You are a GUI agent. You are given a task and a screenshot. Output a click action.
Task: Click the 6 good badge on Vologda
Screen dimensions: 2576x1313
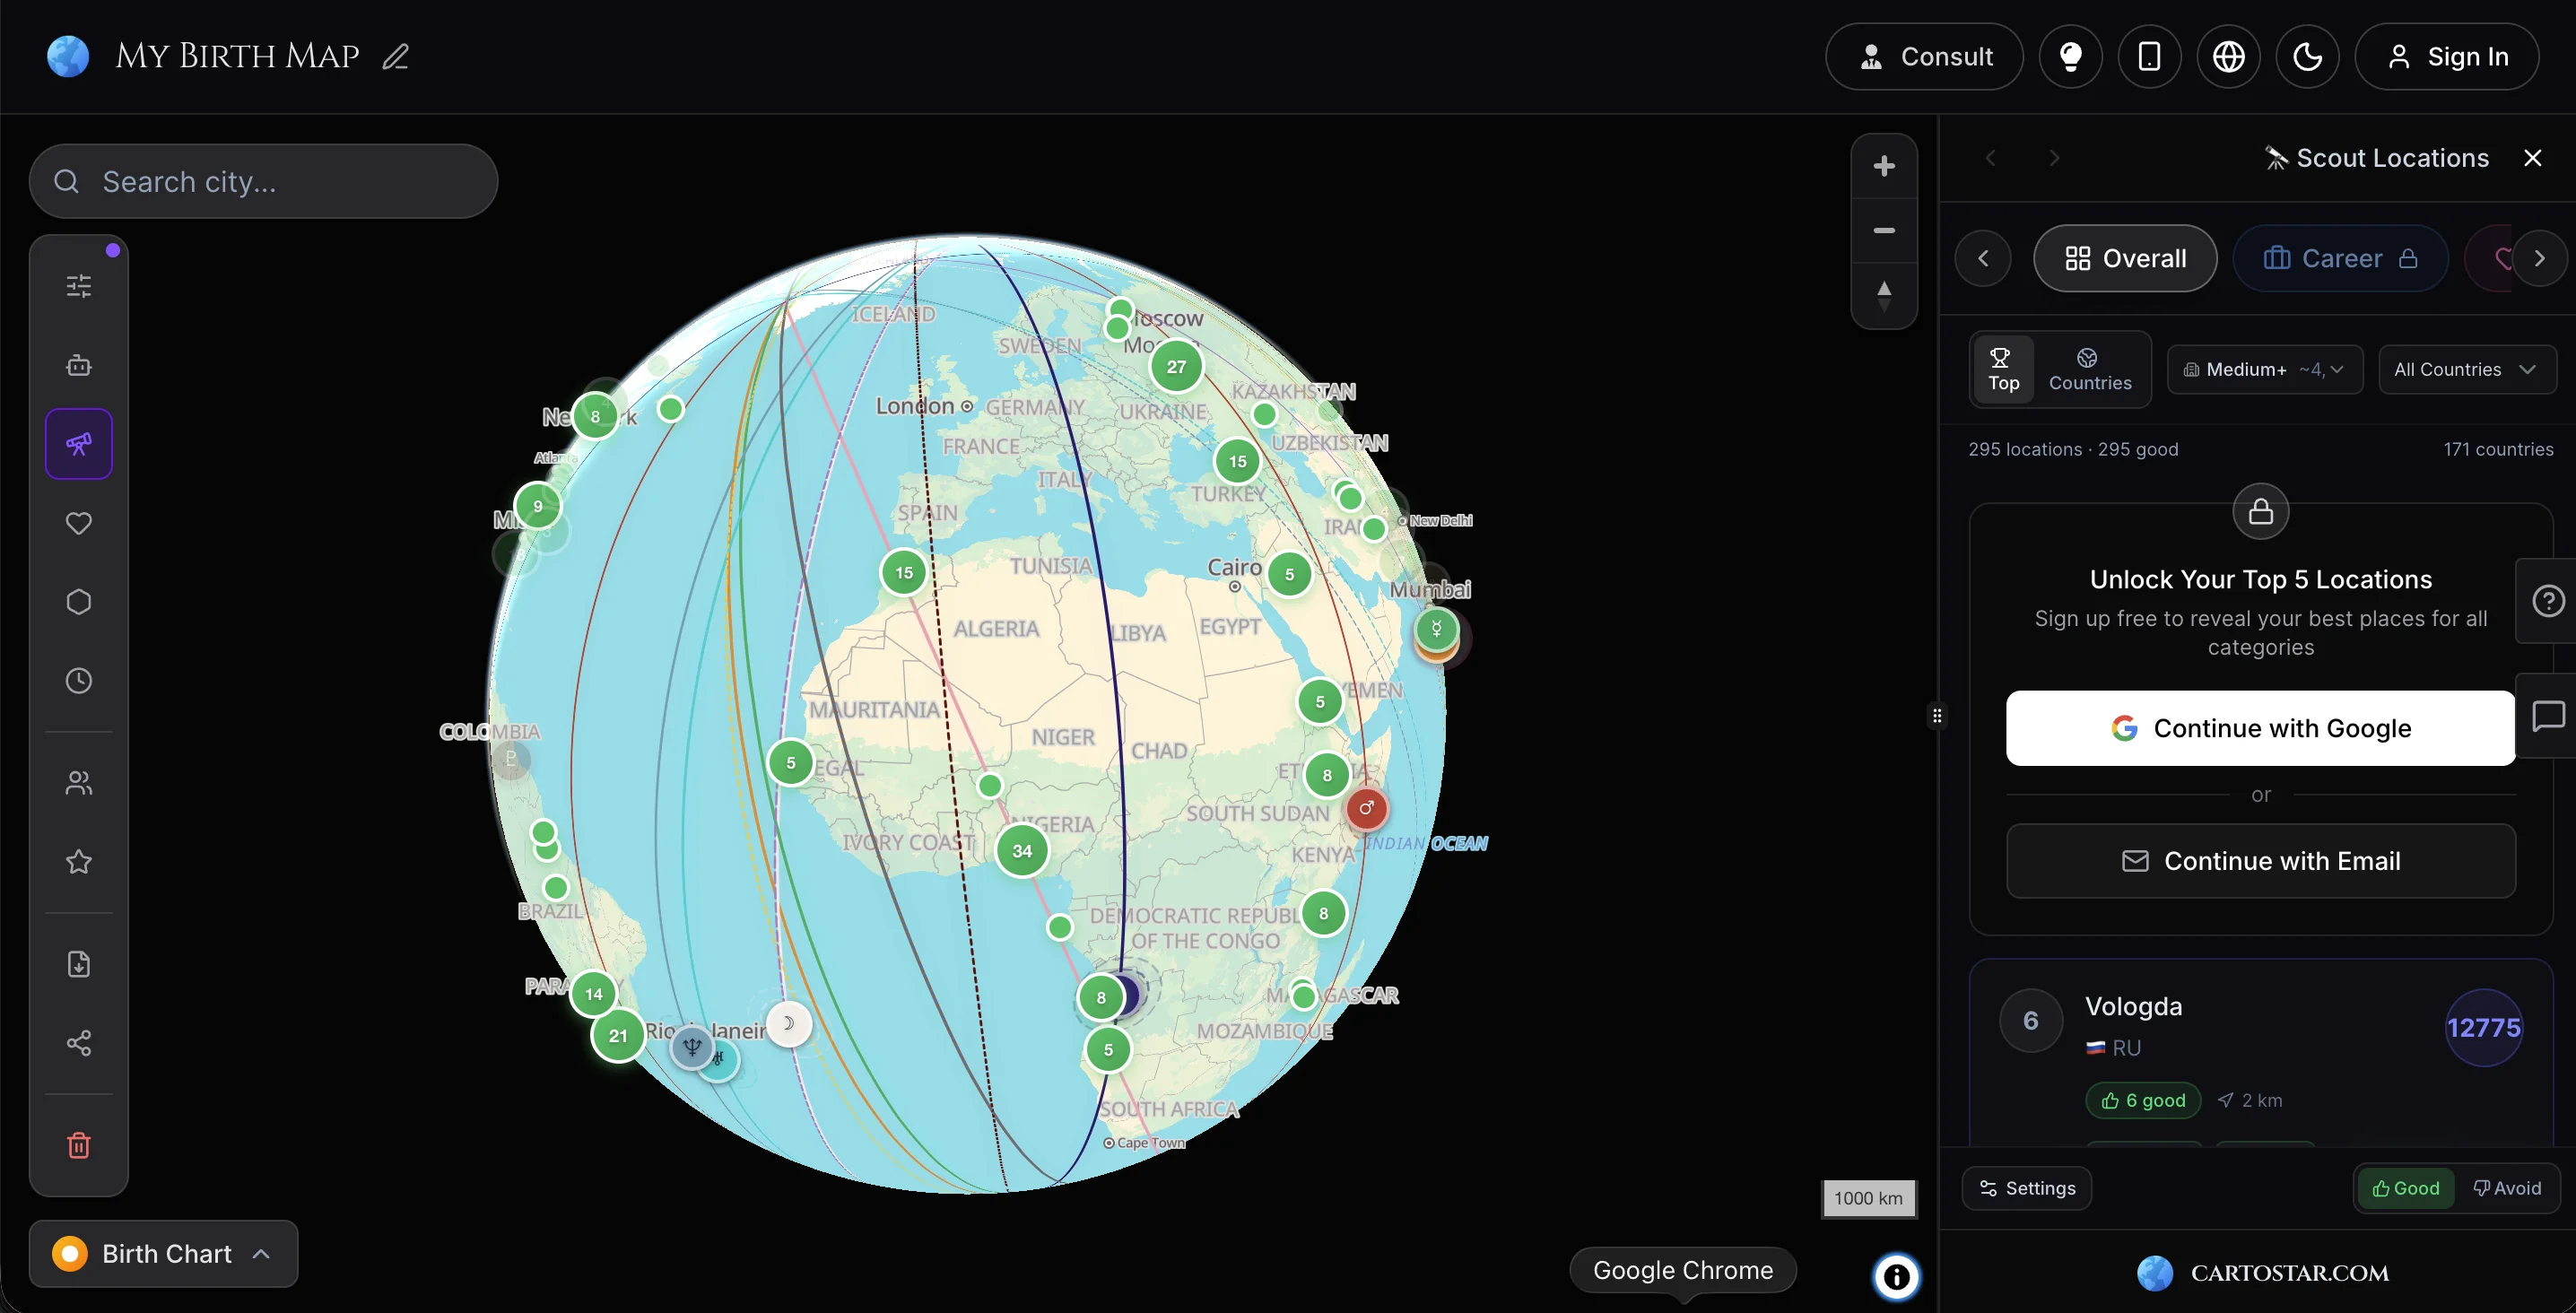[2143, 1100]
